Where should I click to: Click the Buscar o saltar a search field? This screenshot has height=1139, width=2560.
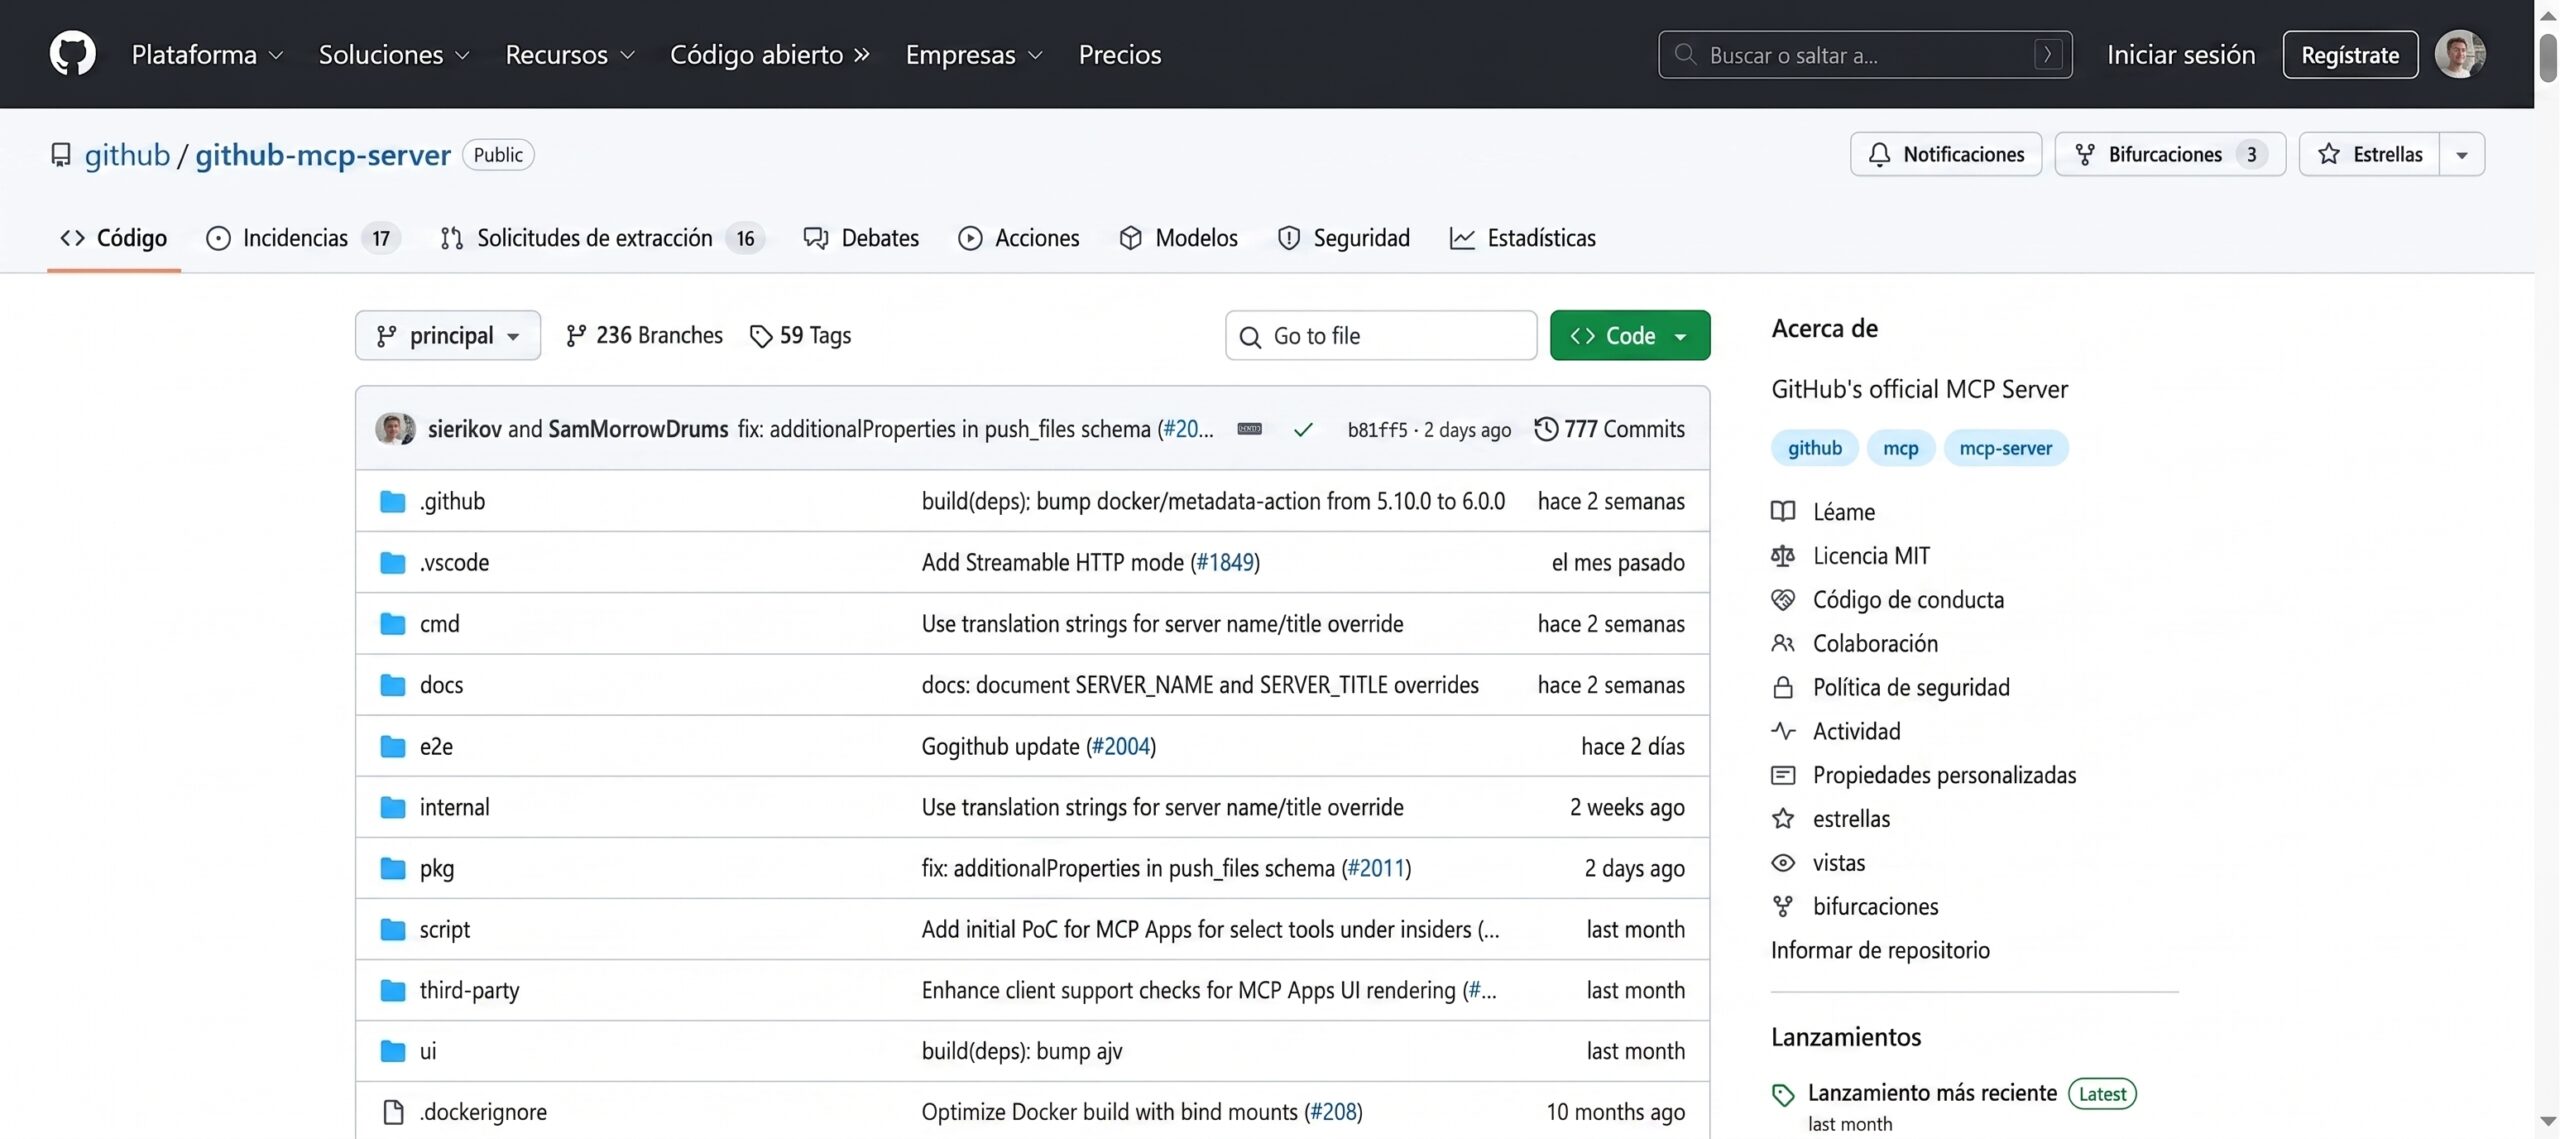coord(1865,54)
